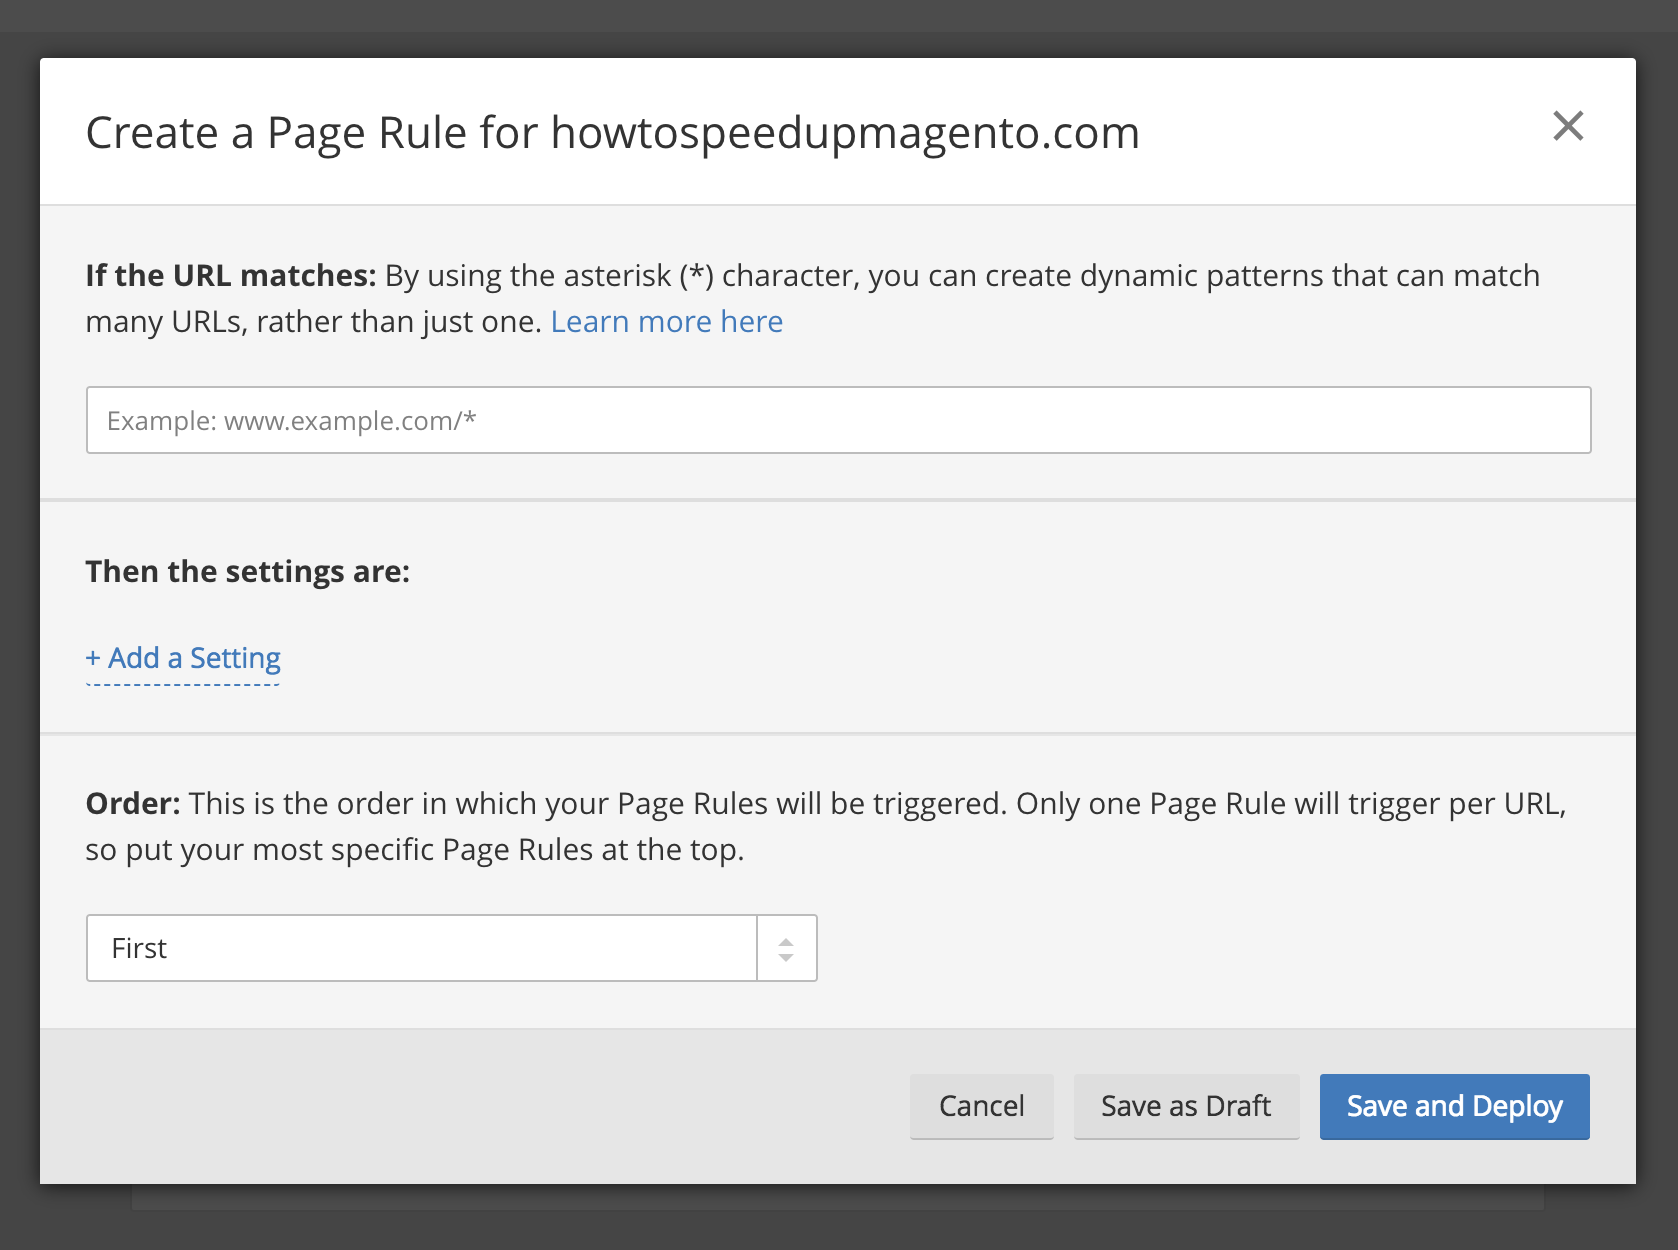Click the howtospeedupmagento.com domain in the title
1678x1250 pixels.
point(845,133)
